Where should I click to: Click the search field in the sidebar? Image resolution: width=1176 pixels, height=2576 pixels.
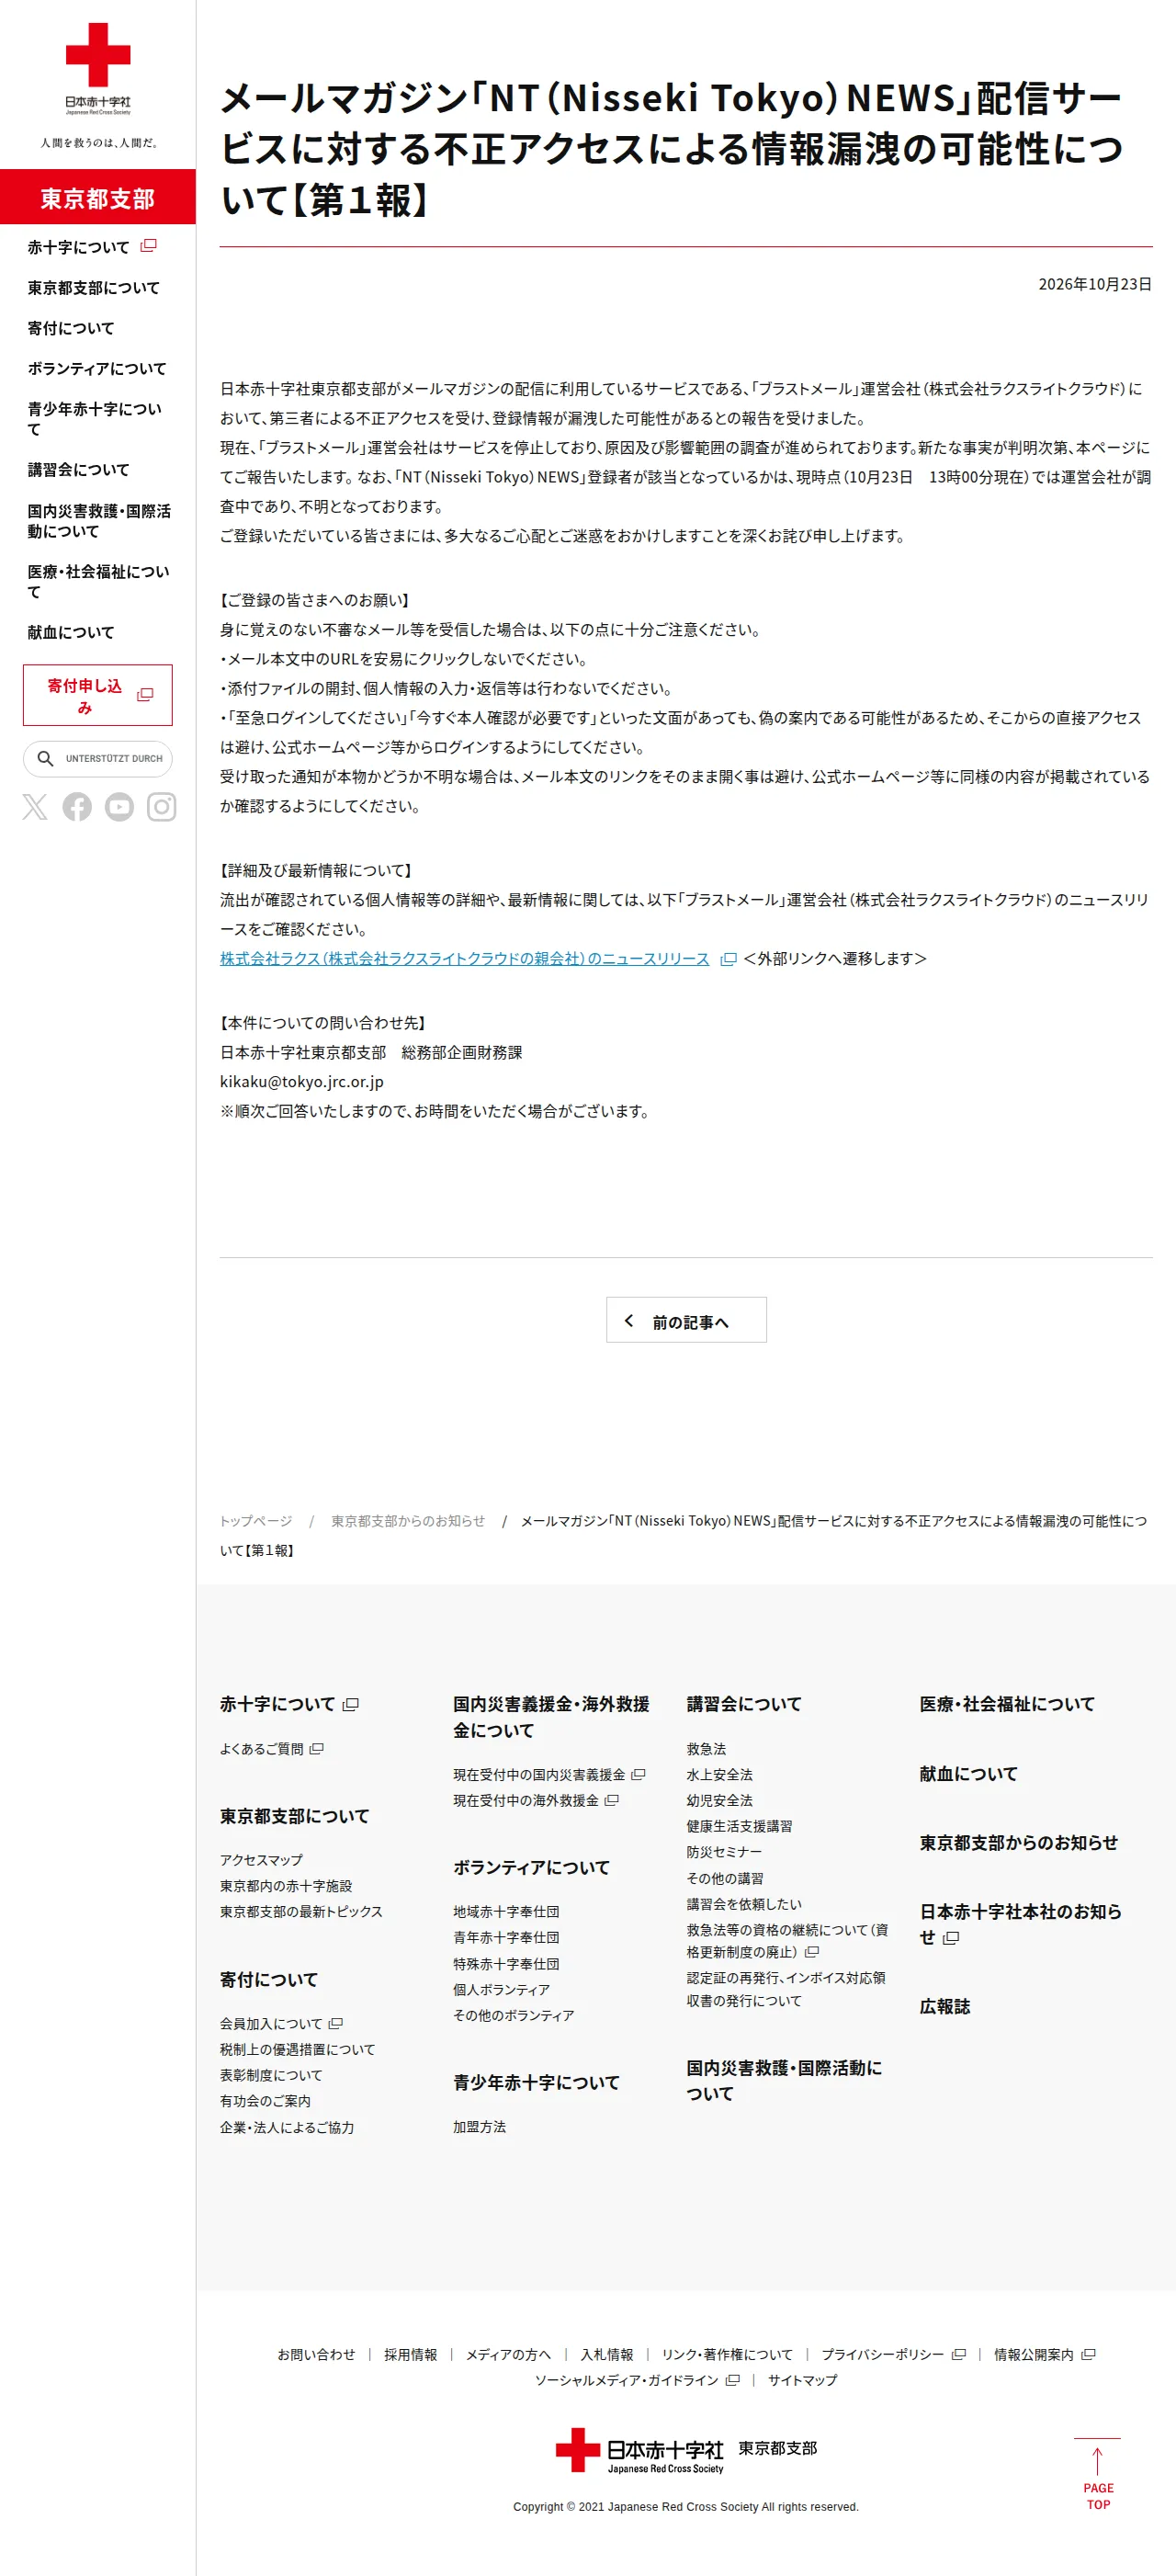pyautogui.click(x=98, y=759)
